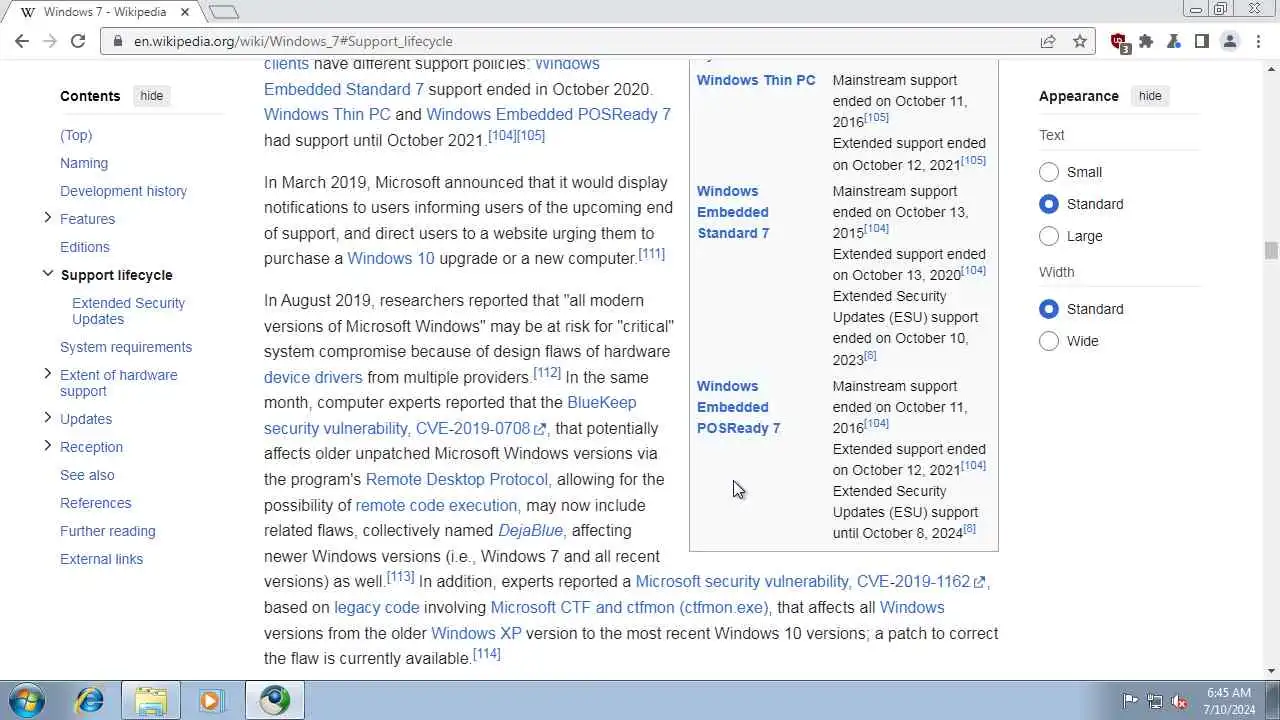Open the uBlock Origin extension icon
Screen dimensions: 1280x720
1120,42
